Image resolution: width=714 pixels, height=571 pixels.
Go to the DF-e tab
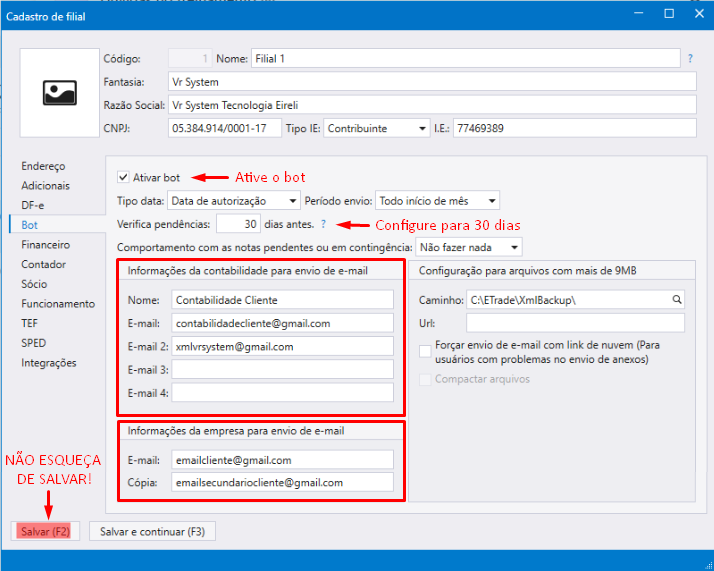tap(33, 205)
